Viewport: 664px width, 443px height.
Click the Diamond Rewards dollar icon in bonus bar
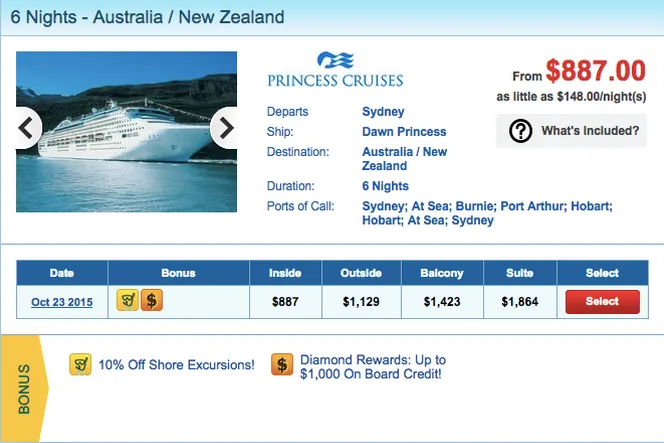(282, 365)
